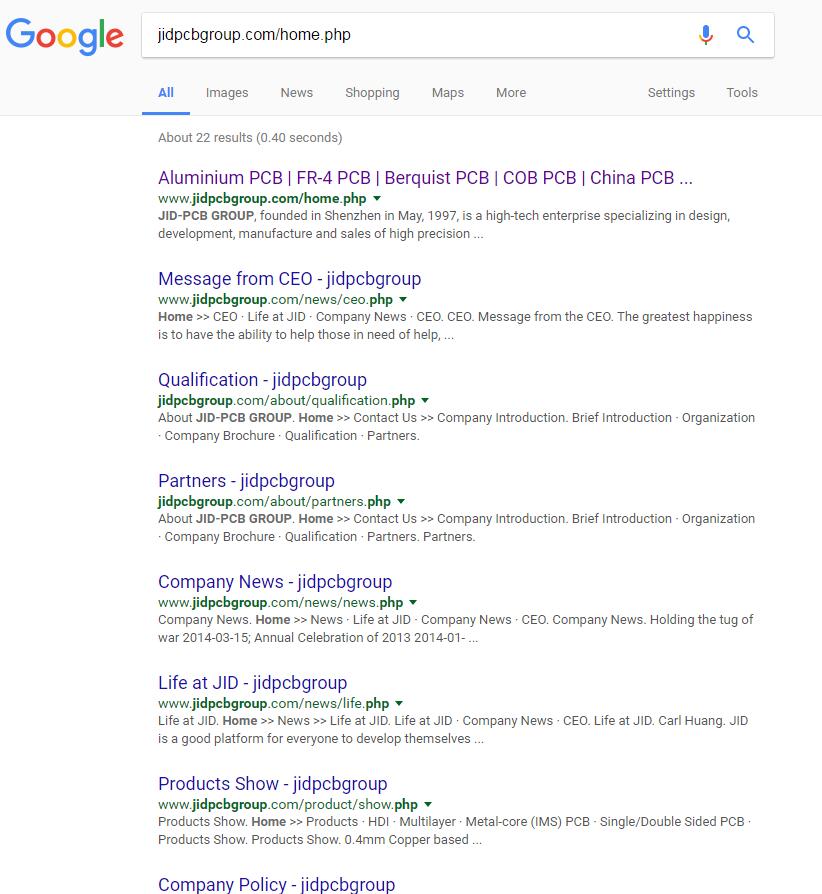Open Company Policy - jidpcbgroup result

tap(276, 884)
